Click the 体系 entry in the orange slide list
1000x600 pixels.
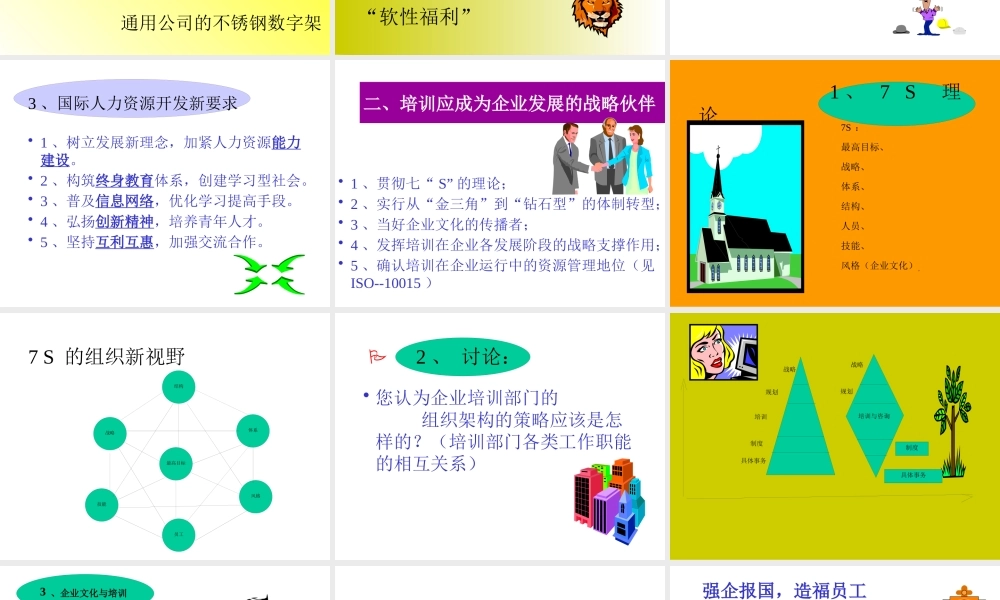click(x=853, y=187)
